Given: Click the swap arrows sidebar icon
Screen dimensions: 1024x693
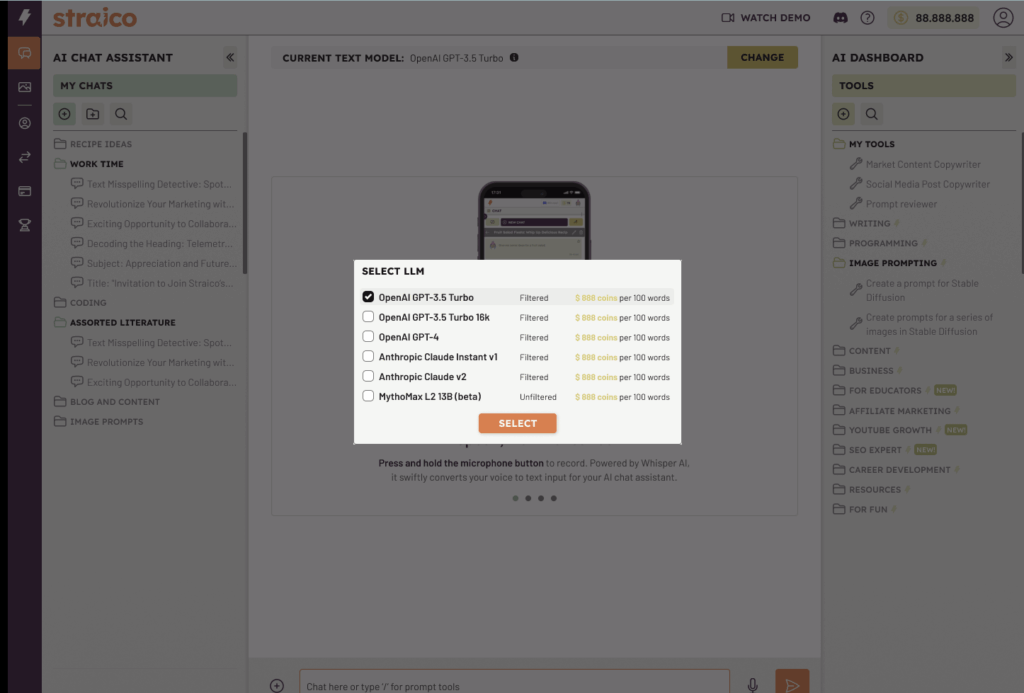Looking at the screenshot, I should tap(25, 157).
